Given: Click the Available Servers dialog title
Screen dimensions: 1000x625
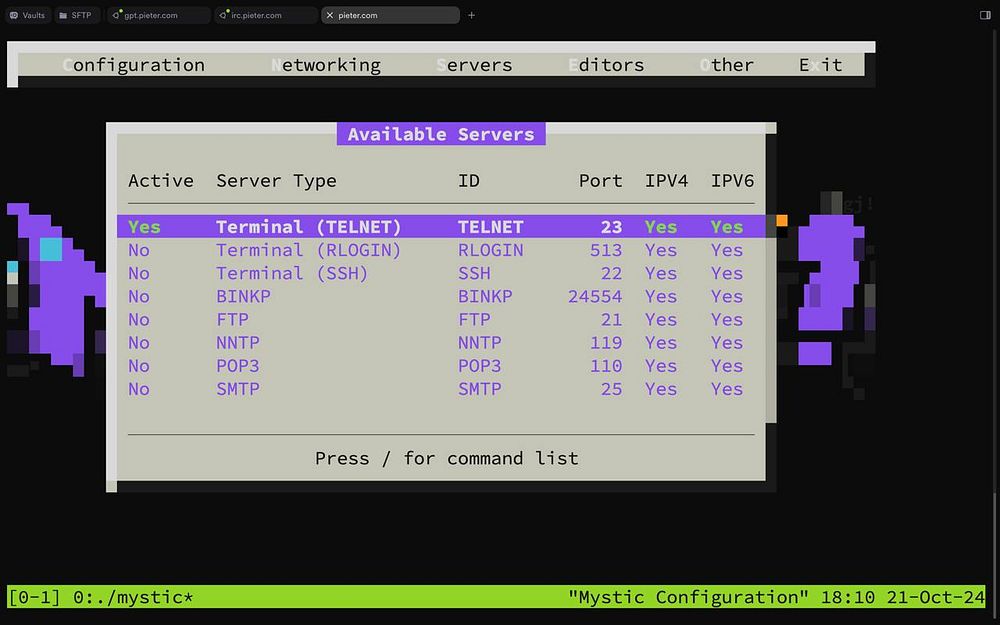Looking at the screenshot, I should click(441, 134).
